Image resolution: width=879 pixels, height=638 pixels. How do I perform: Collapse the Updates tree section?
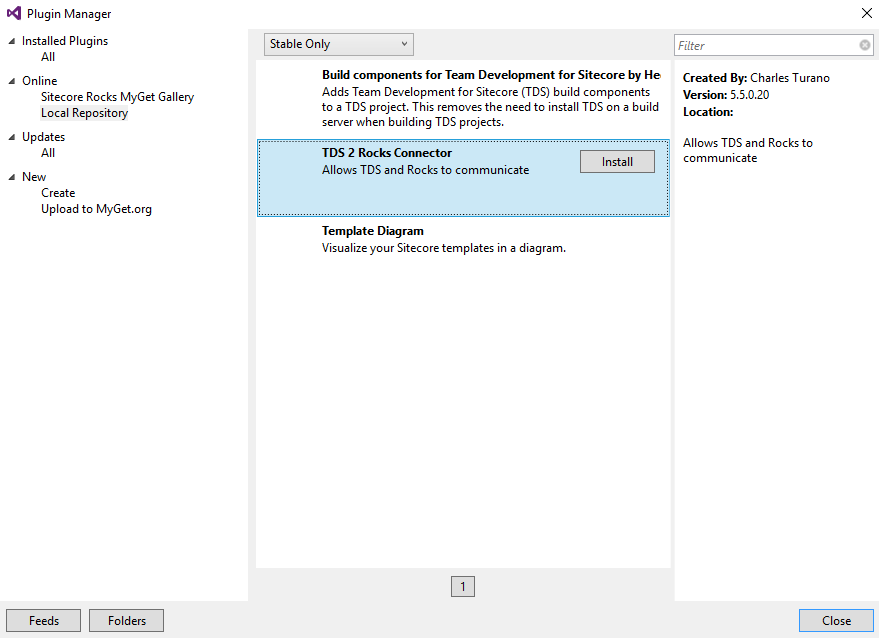tap(12, 137)
